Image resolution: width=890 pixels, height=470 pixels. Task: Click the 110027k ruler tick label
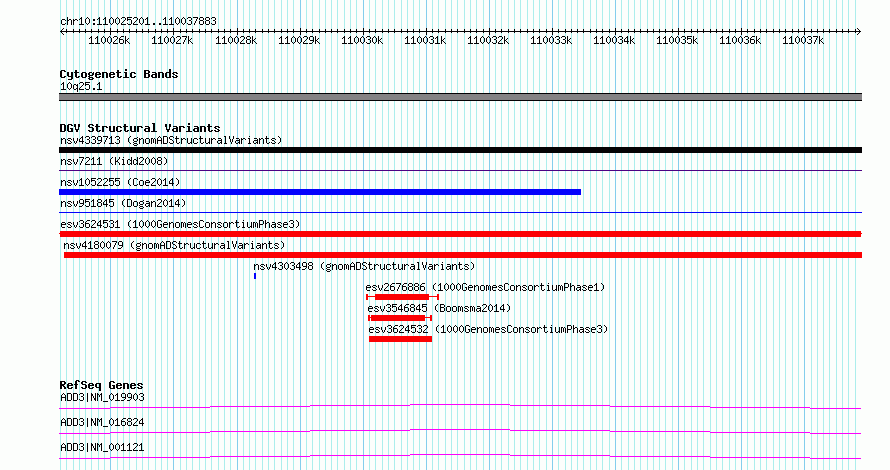click(x=172, y=40)
